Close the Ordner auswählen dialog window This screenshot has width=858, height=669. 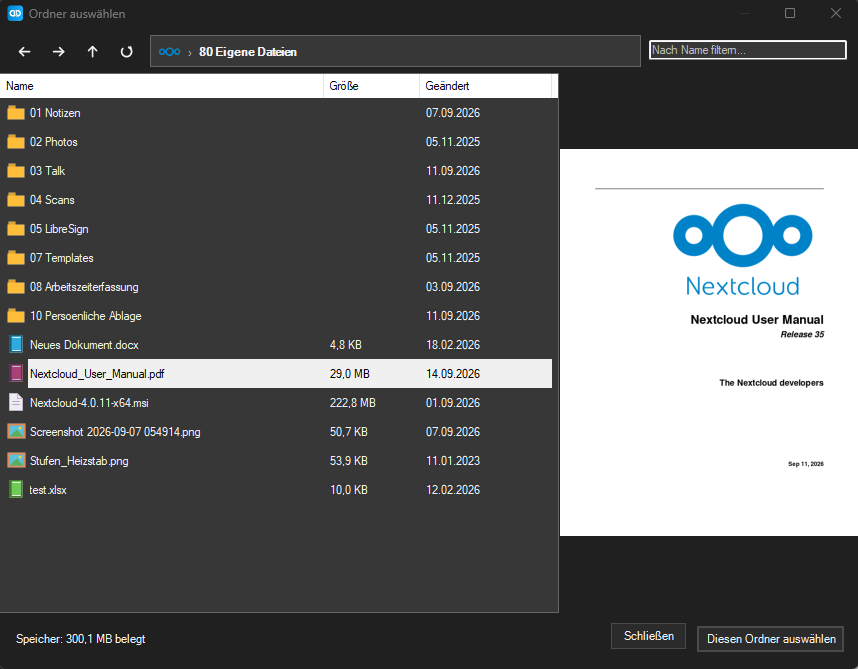(x=836, y=13)
